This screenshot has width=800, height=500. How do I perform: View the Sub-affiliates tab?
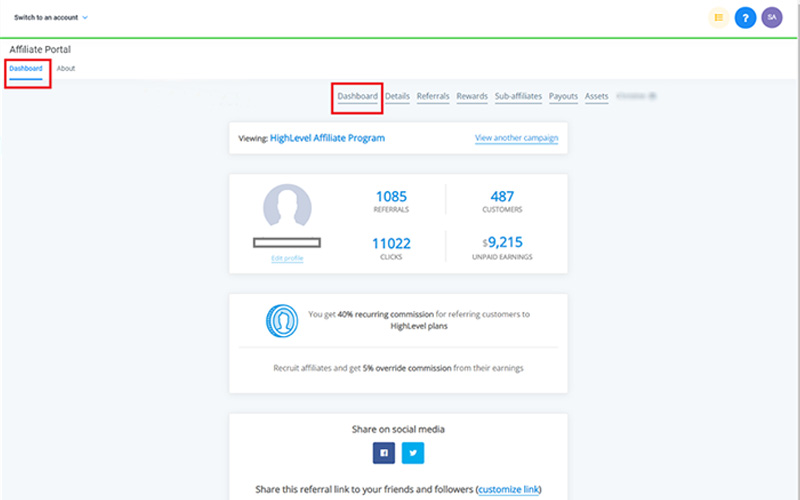[x=518, y=96]
